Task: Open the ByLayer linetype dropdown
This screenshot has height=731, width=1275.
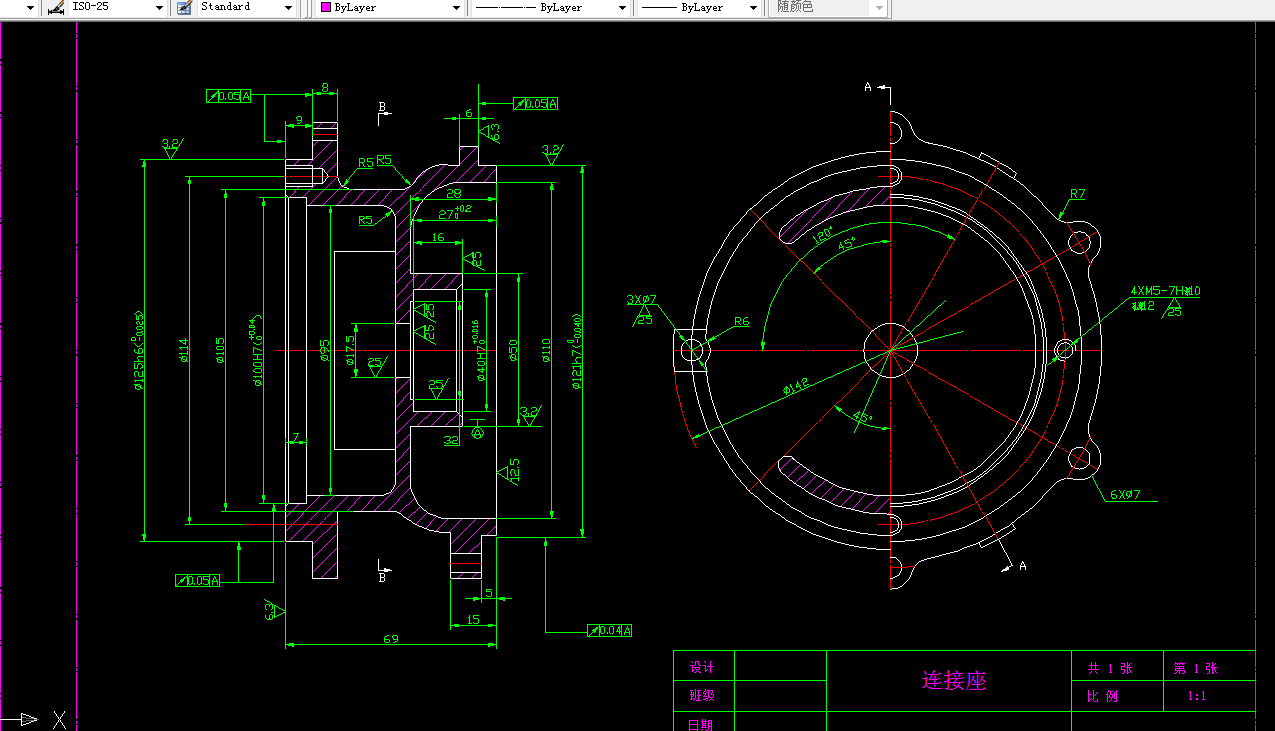Action: tap(621, 7)
